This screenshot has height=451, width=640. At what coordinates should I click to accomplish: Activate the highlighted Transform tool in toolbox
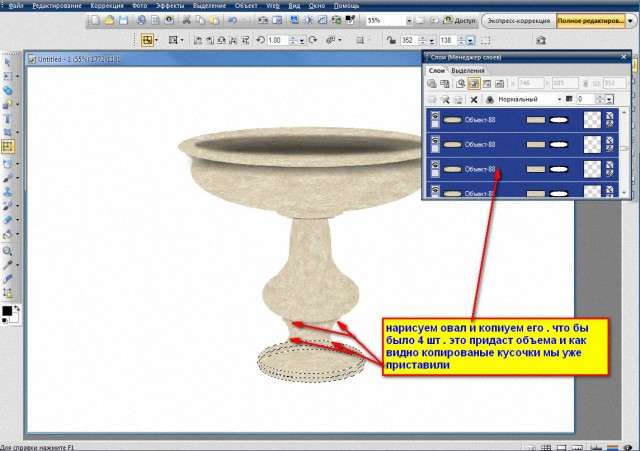click(8, 146)
